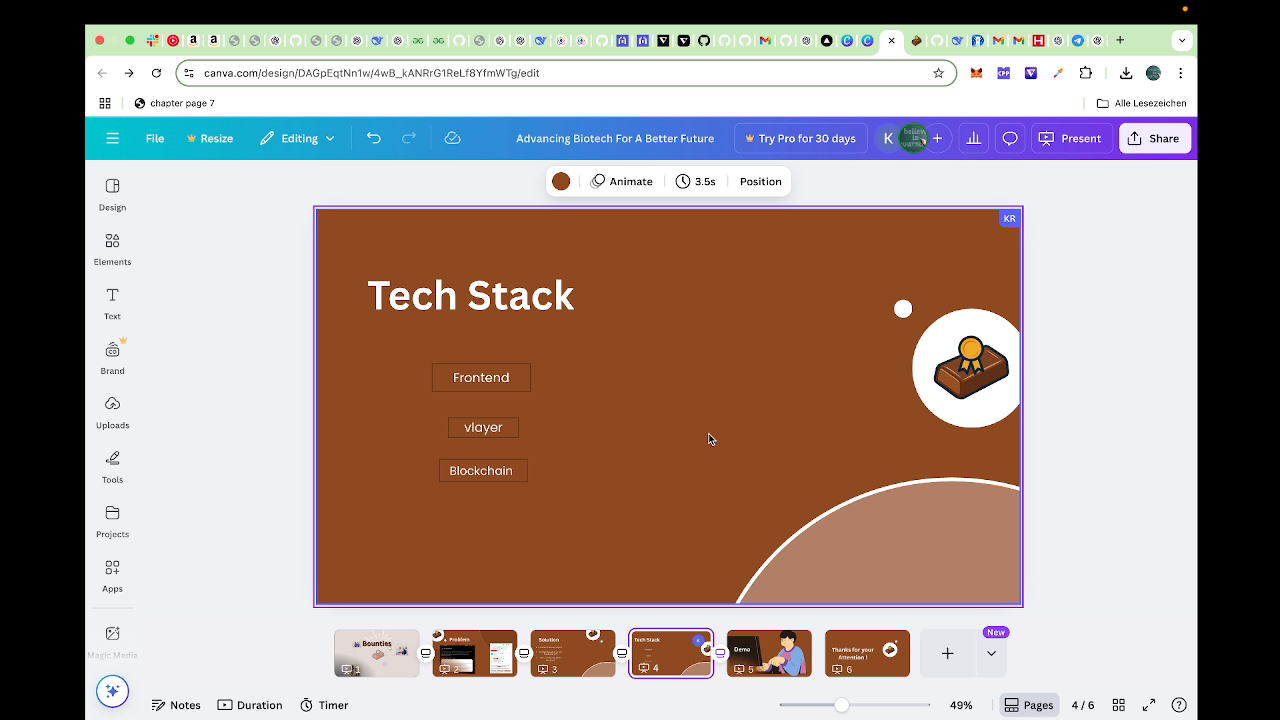1280x720 pixels.
Task: Select the vlayer text box
Action: (x=483, y=427)
